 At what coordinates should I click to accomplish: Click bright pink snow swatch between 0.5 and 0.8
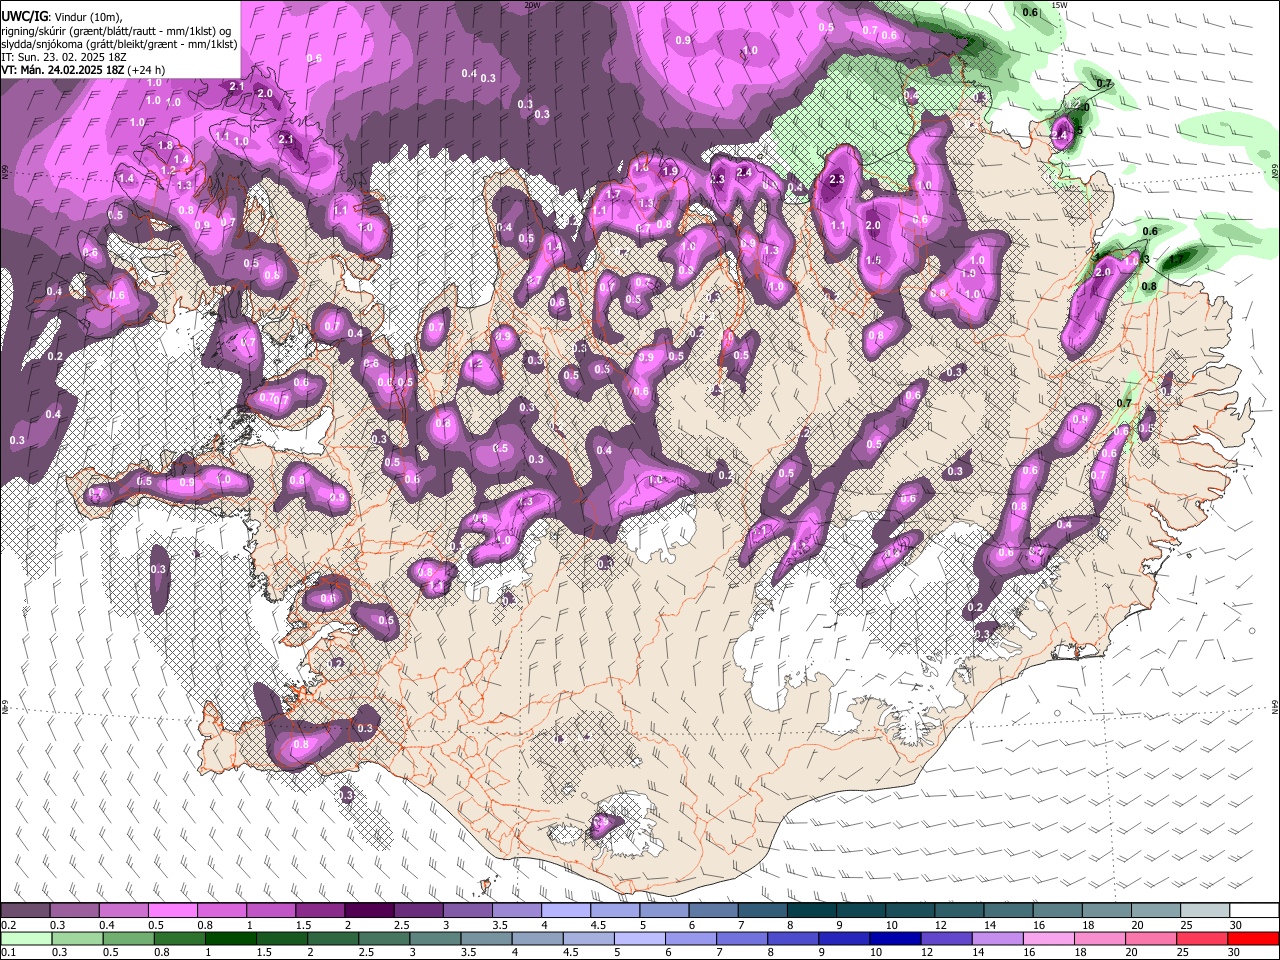[172, 911]
